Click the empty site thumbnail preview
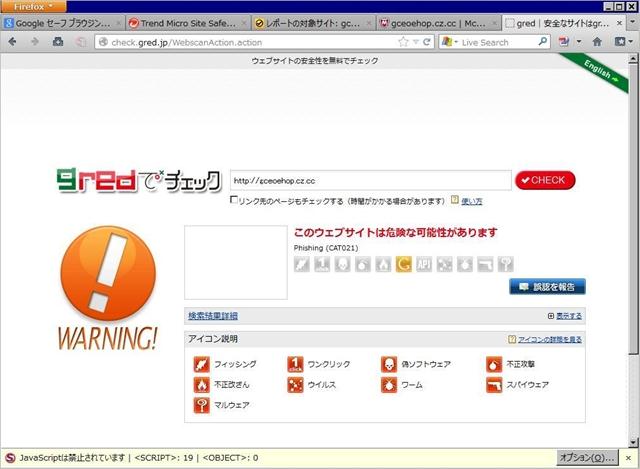640x469 pixels. point(236,262)
